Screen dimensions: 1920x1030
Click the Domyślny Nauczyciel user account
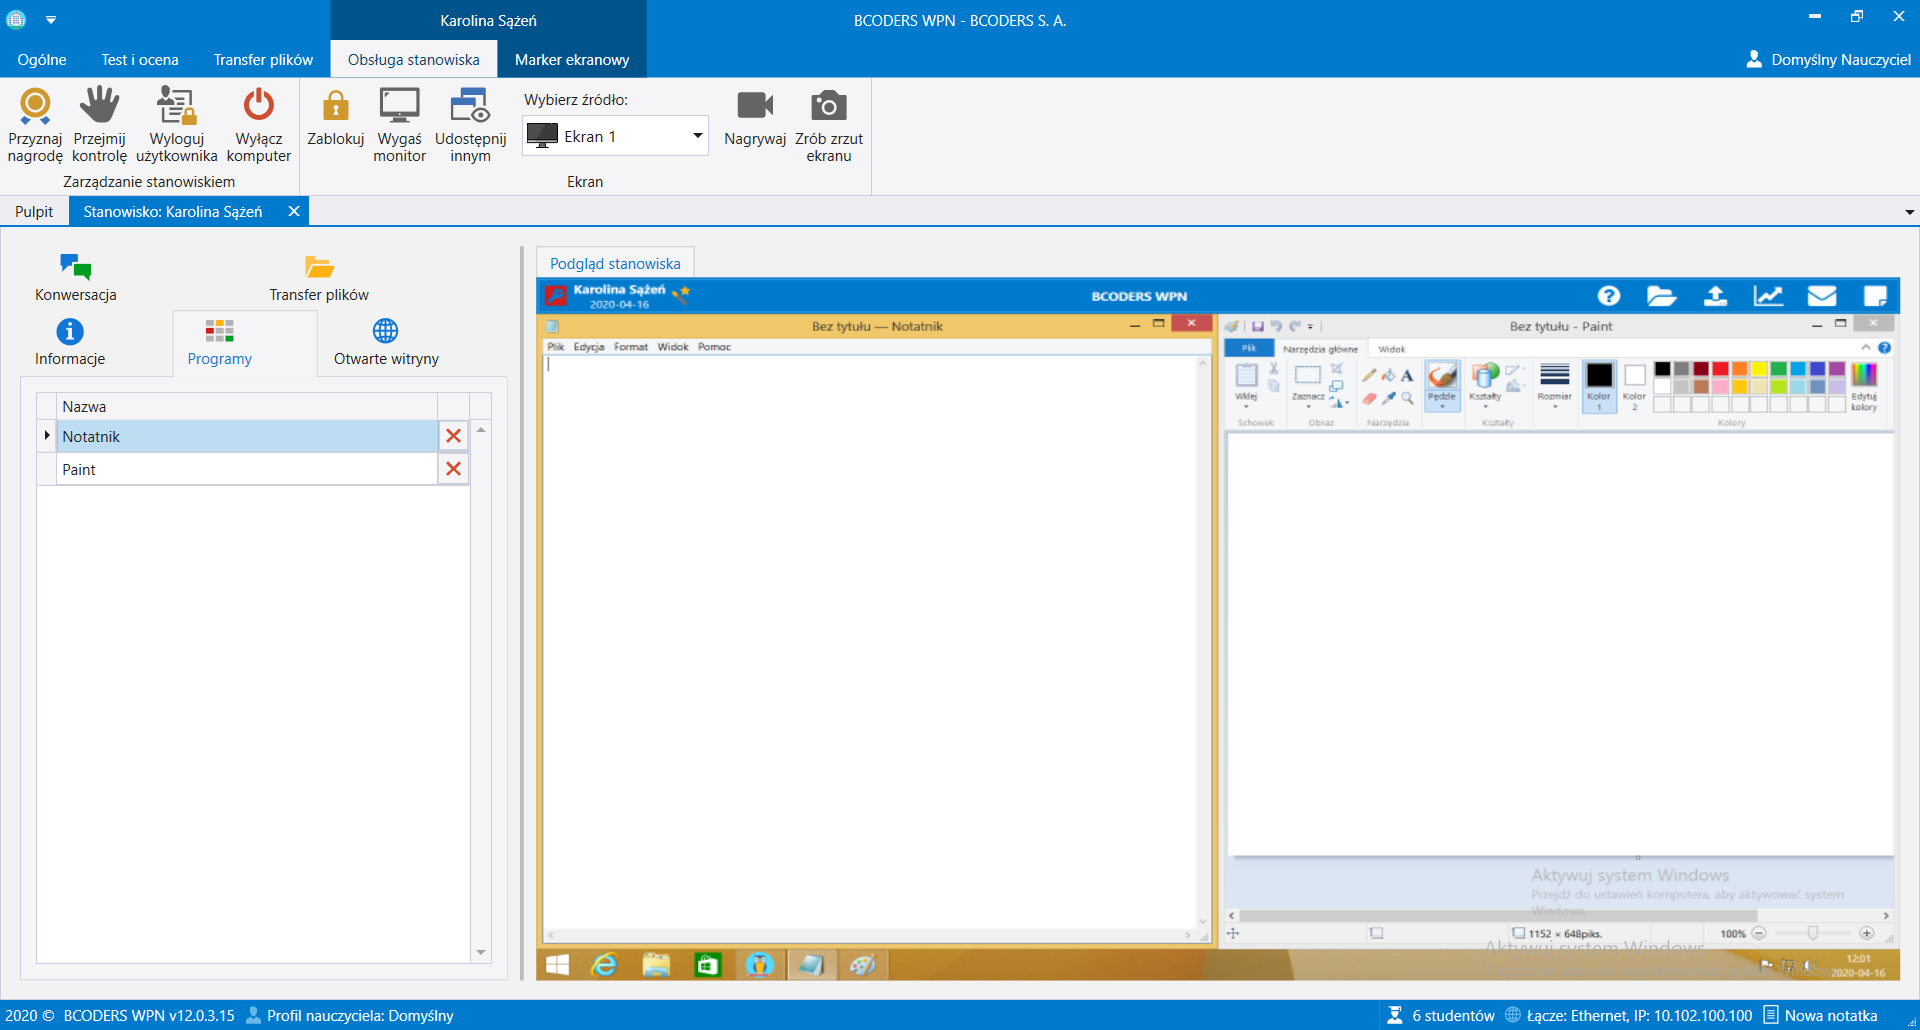coord(1828,60)
